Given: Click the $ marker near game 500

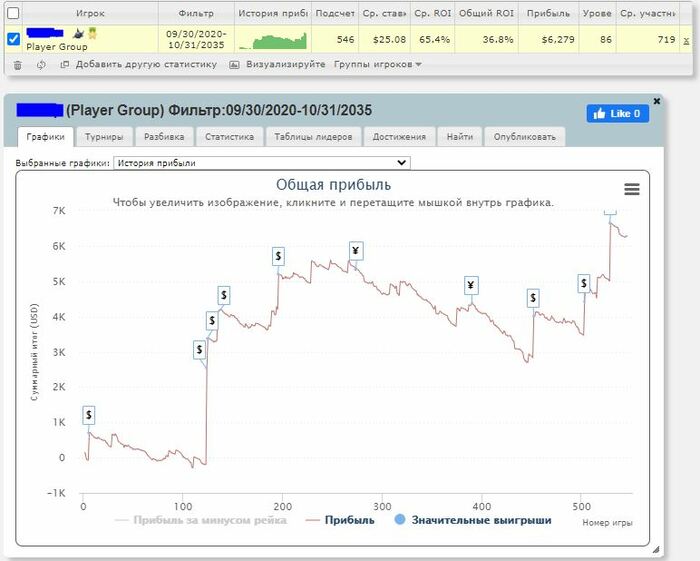Looking at the screenshot, I should tap(583, 283).
